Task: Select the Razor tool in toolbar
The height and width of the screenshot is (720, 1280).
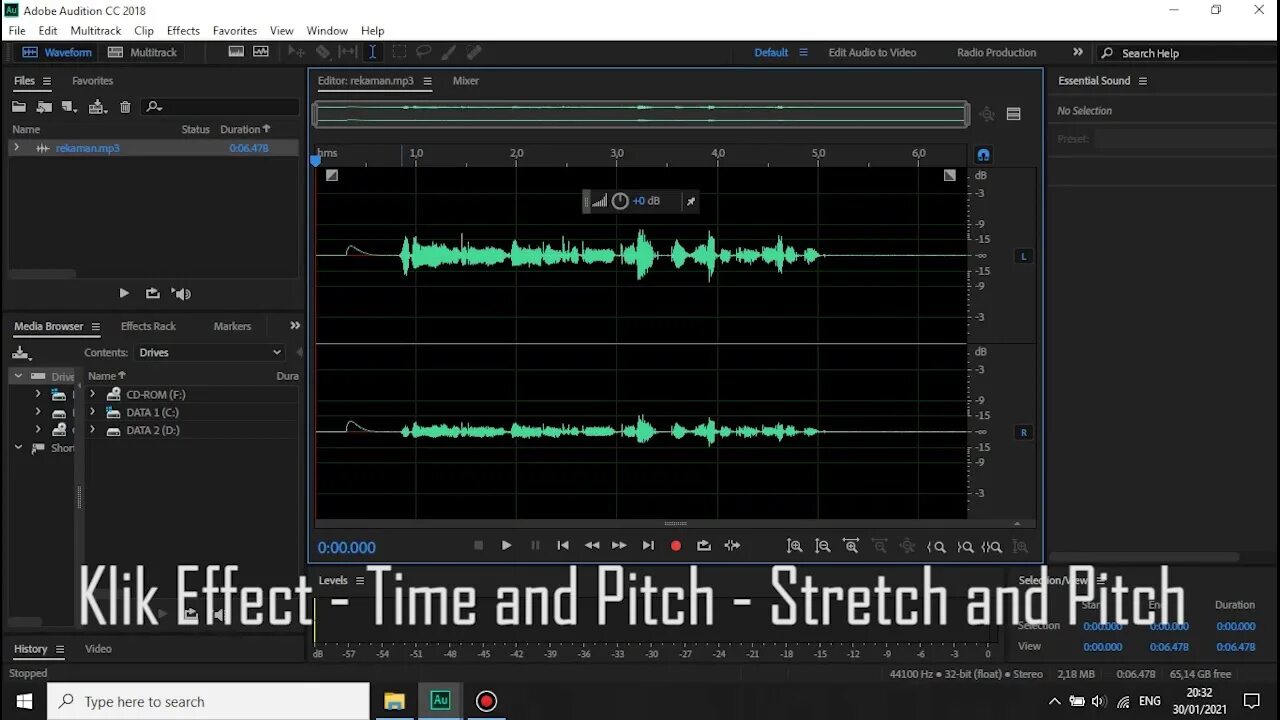Action: point(322,52)
